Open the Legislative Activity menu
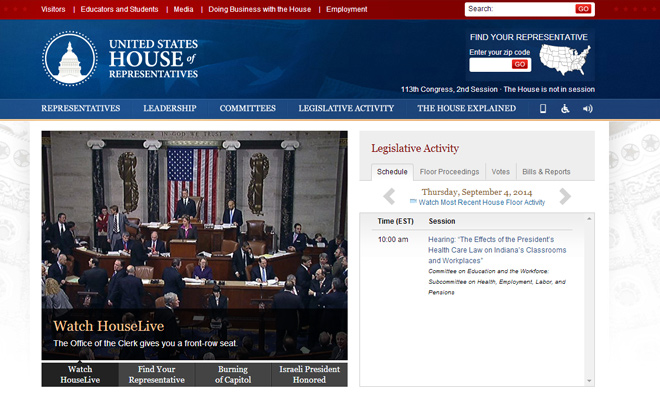Viewport: 660px width, 400px height. pyautogui.click(x=346, y=108)
